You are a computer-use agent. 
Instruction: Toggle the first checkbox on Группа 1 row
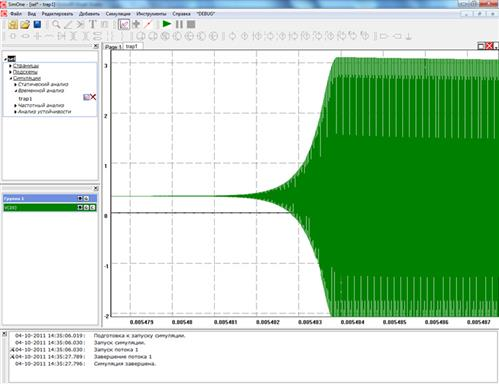[80, 198]
